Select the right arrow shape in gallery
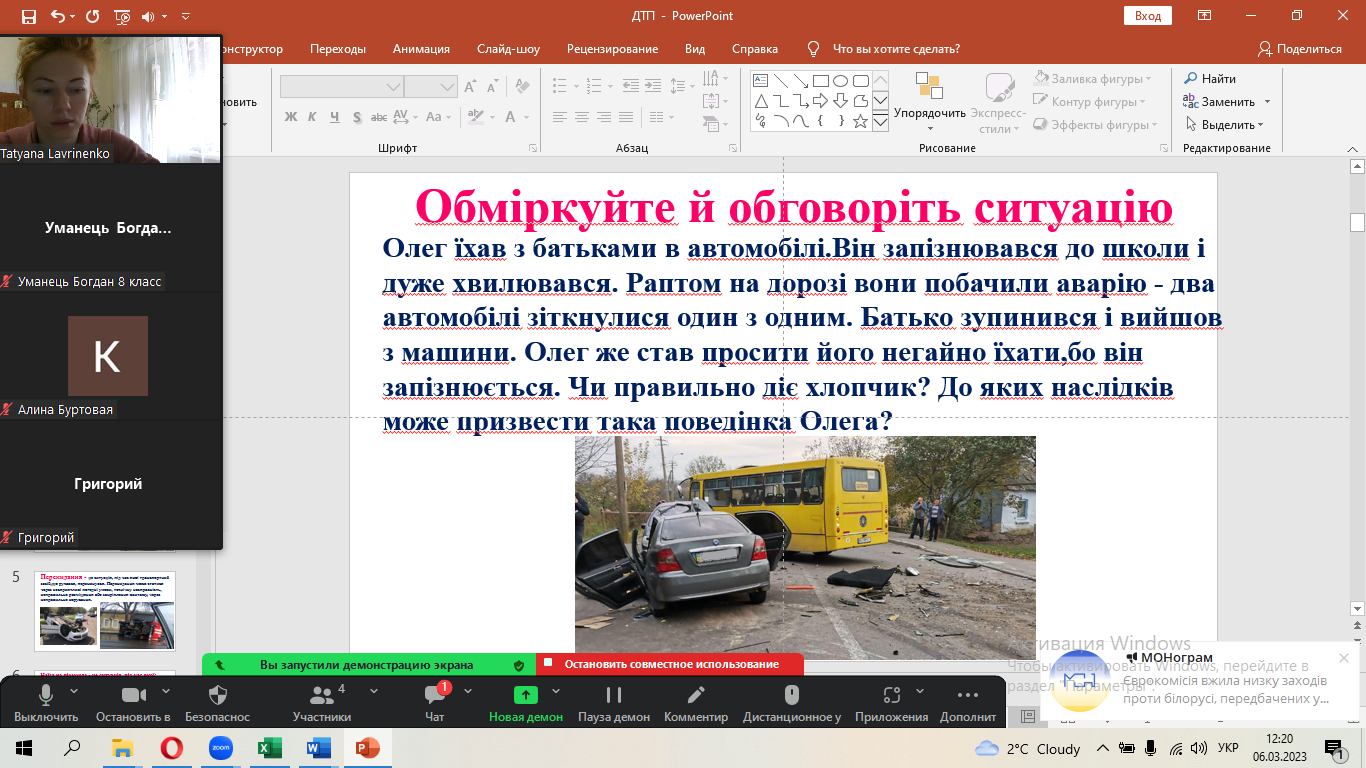 point(820,101)
